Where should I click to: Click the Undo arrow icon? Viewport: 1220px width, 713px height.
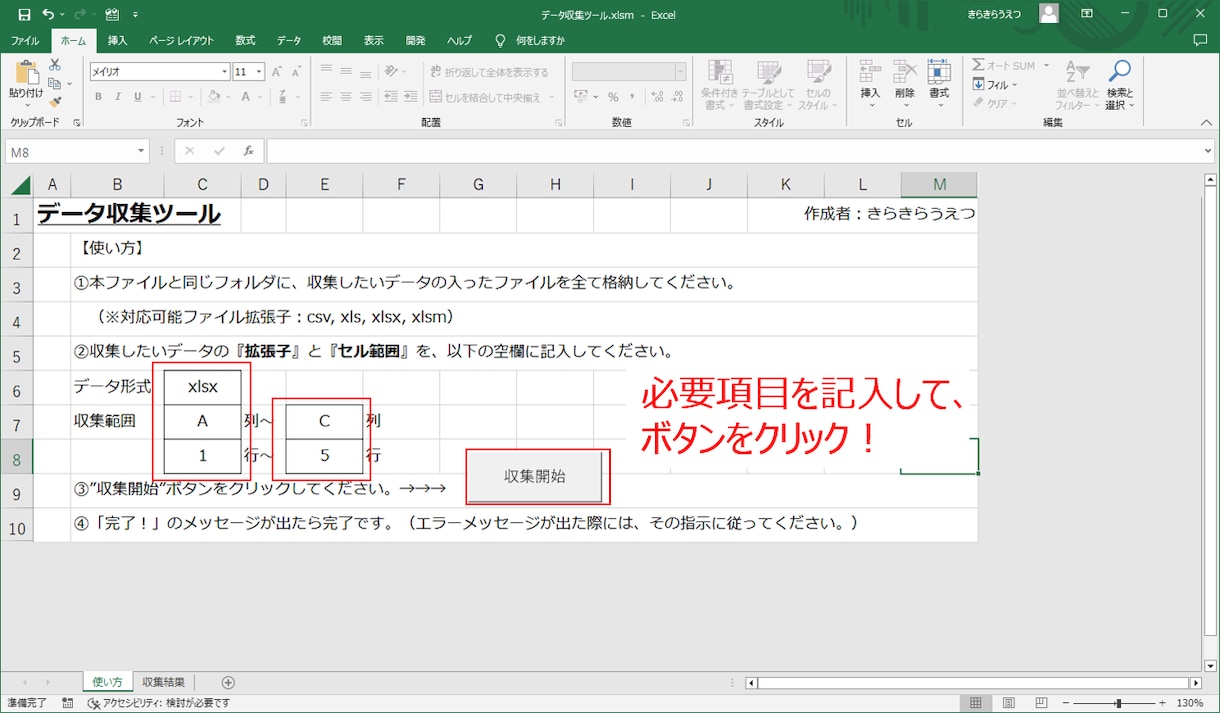click(x=49, y=15)
